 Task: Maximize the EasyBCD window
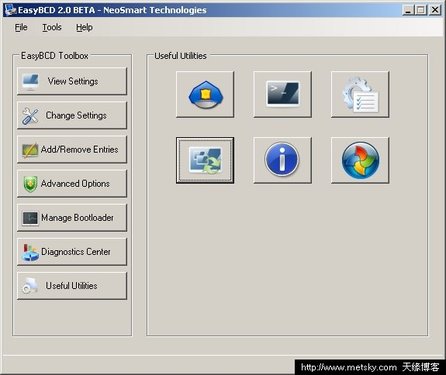[x=421, y=10]
